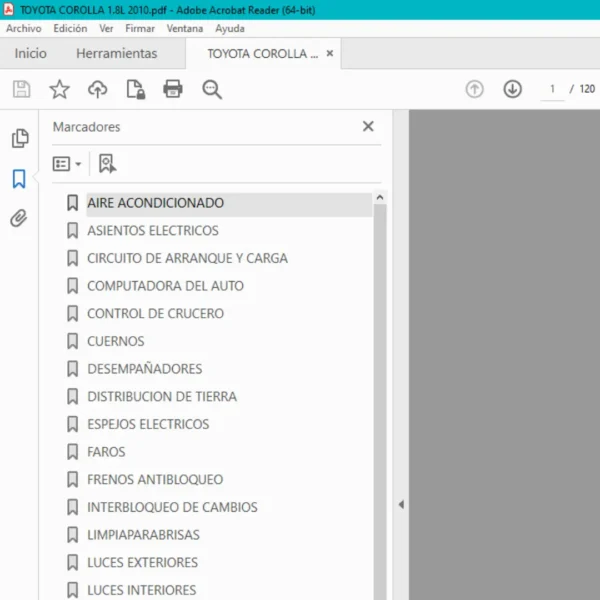This screenshot has width=600, height=600.
Task: Show attachments panel paperclip icon
Action: click(19, 218)
